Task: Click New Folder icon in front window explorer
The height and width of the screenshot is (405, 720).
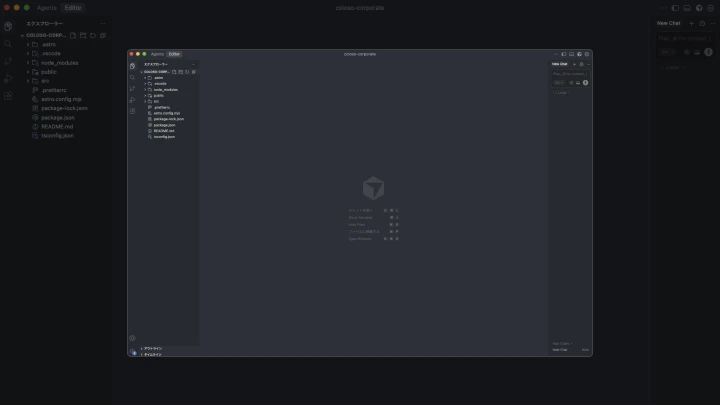Action: pyautogui.click(x=180, y=72)
